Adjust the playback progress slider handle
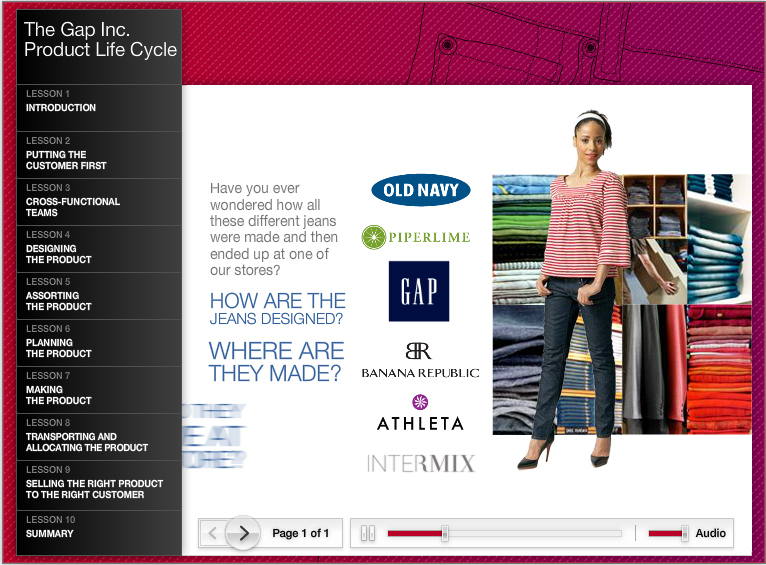The image size is (766, 565). 445,533
